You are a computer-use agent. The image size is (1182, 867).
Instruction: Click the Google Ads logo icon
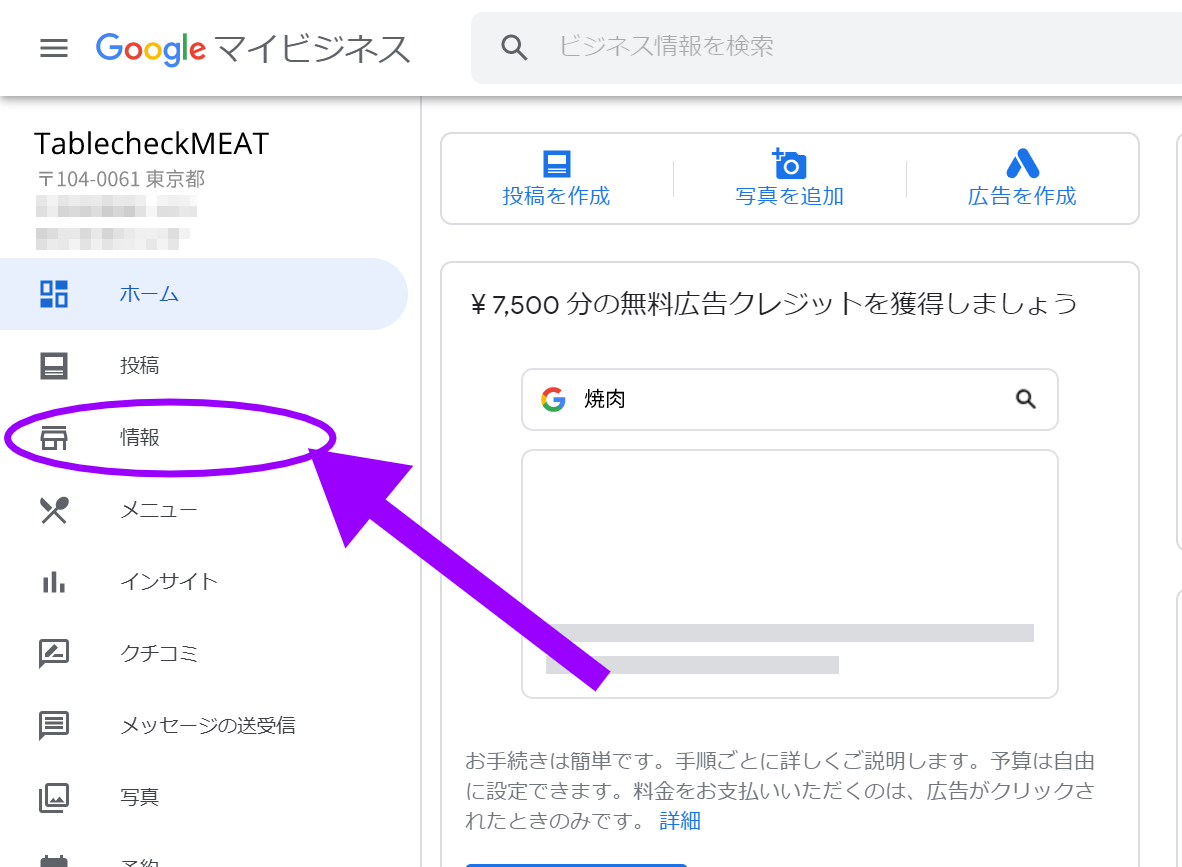coord(1022,163)
